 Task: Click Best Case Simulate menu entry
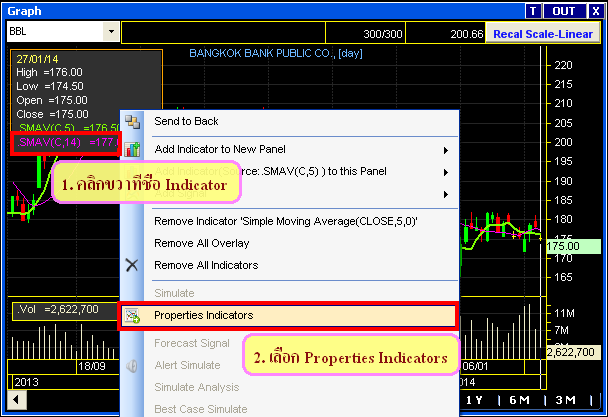(x=200, y=409)
